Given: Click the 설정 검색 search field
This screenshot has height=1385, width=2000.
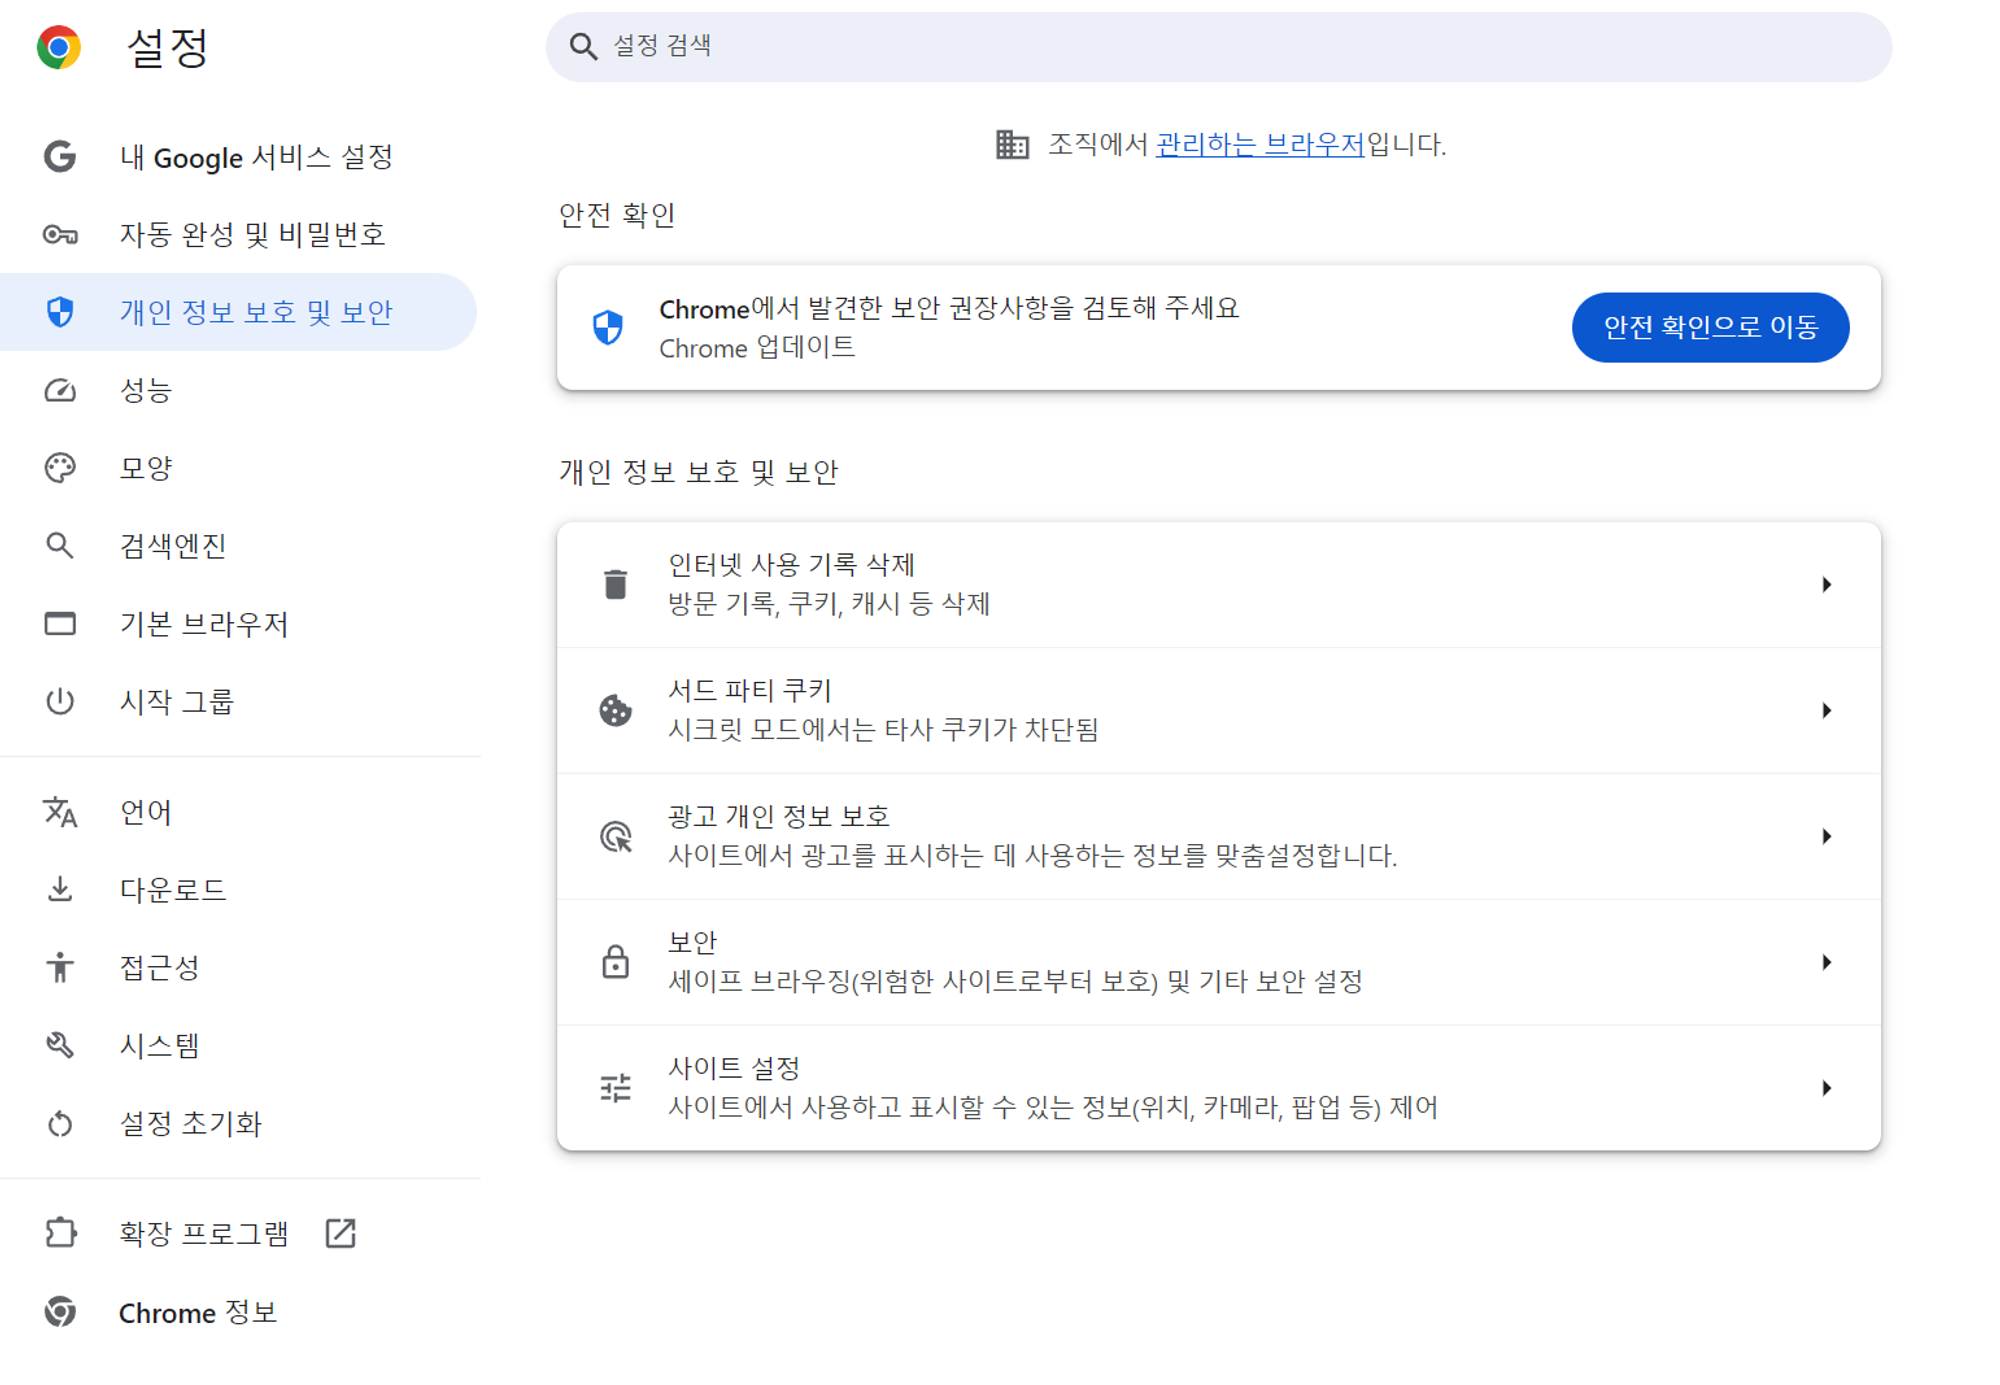Looking at the screenshot, I should point(1218,47).
